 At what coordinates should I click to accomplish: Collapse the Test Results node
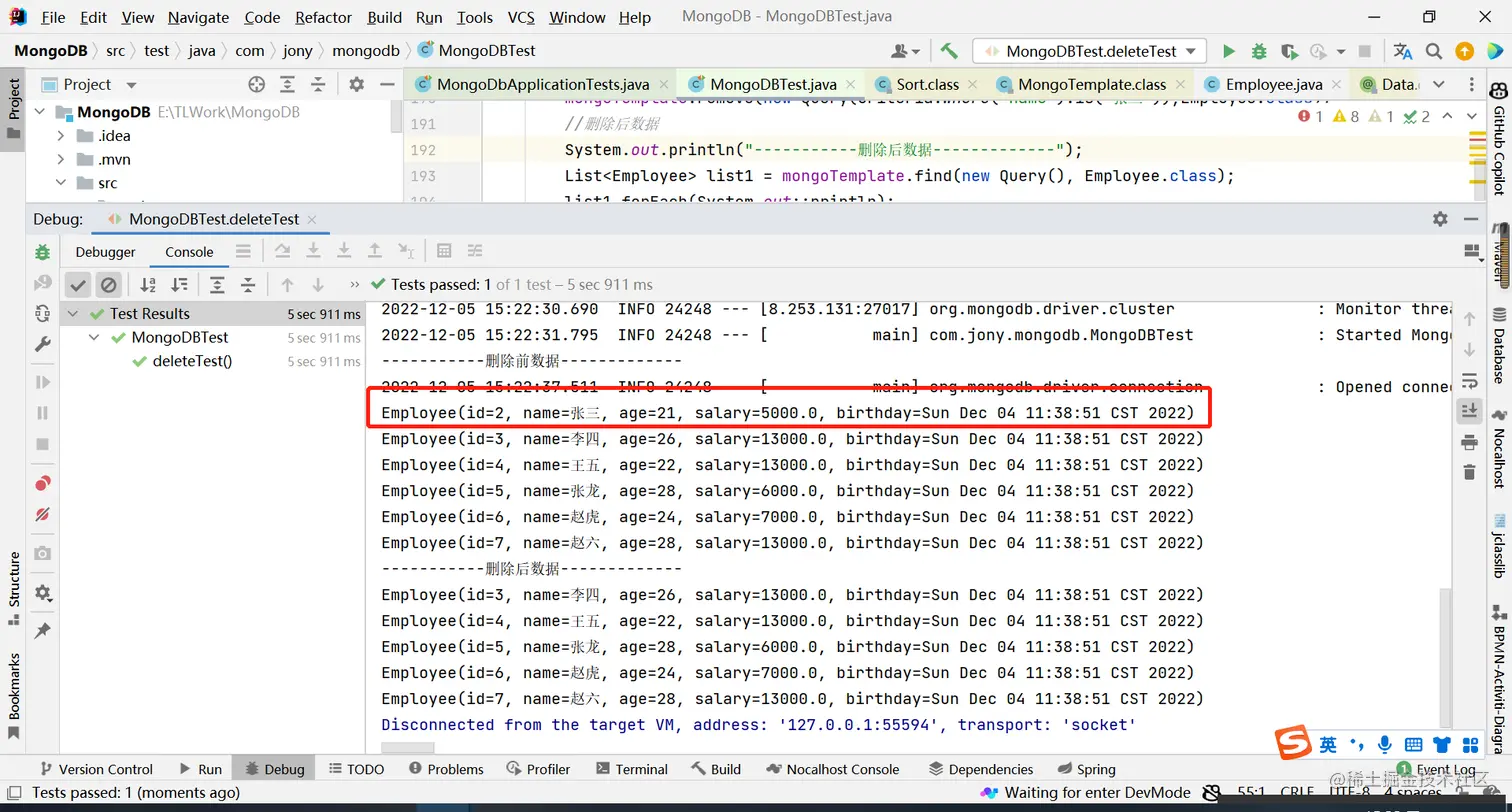click(x=73, y=313)
